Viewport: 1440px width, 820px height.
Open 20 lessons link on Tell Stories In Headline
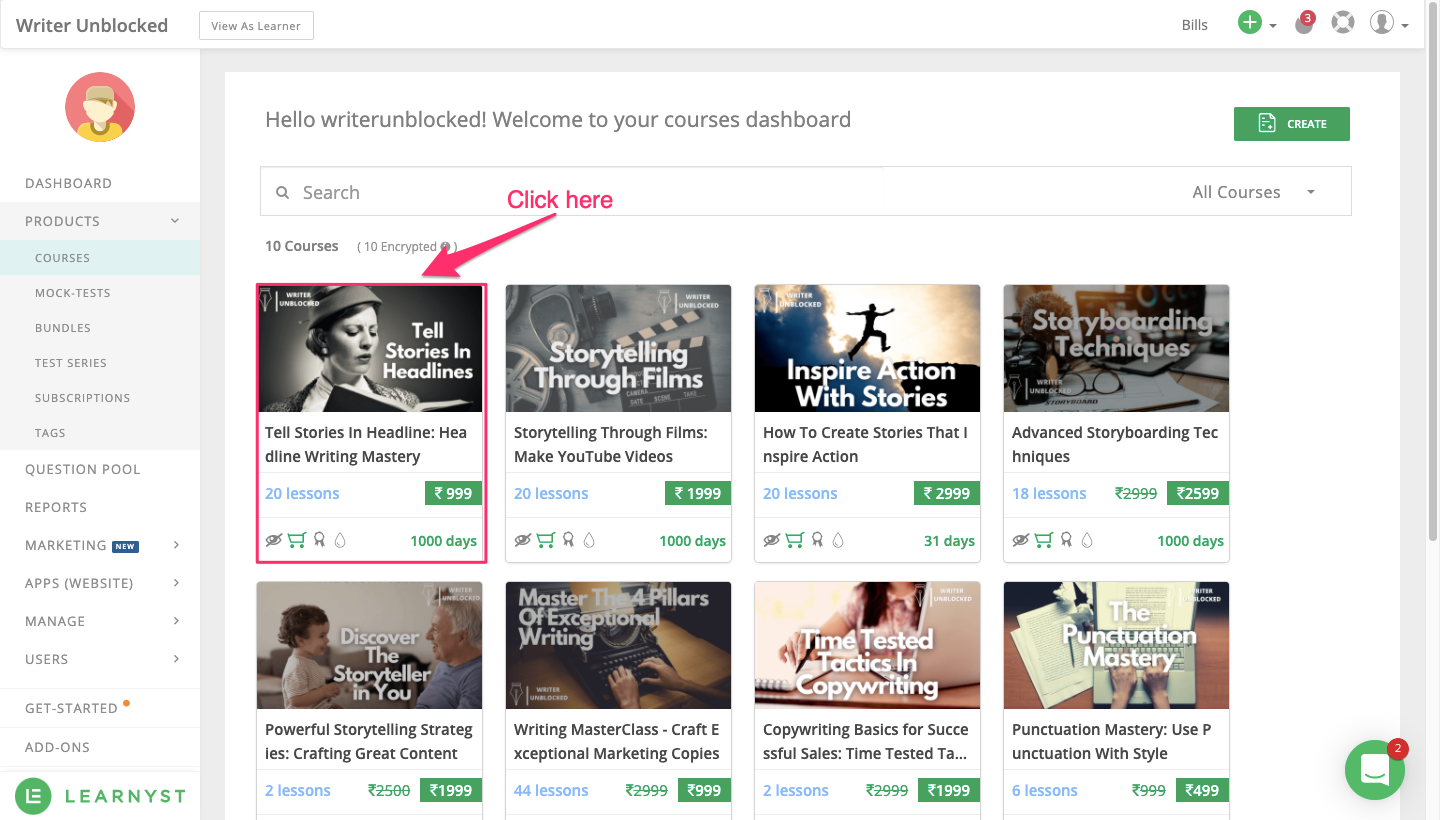click(x=302, y=493)
